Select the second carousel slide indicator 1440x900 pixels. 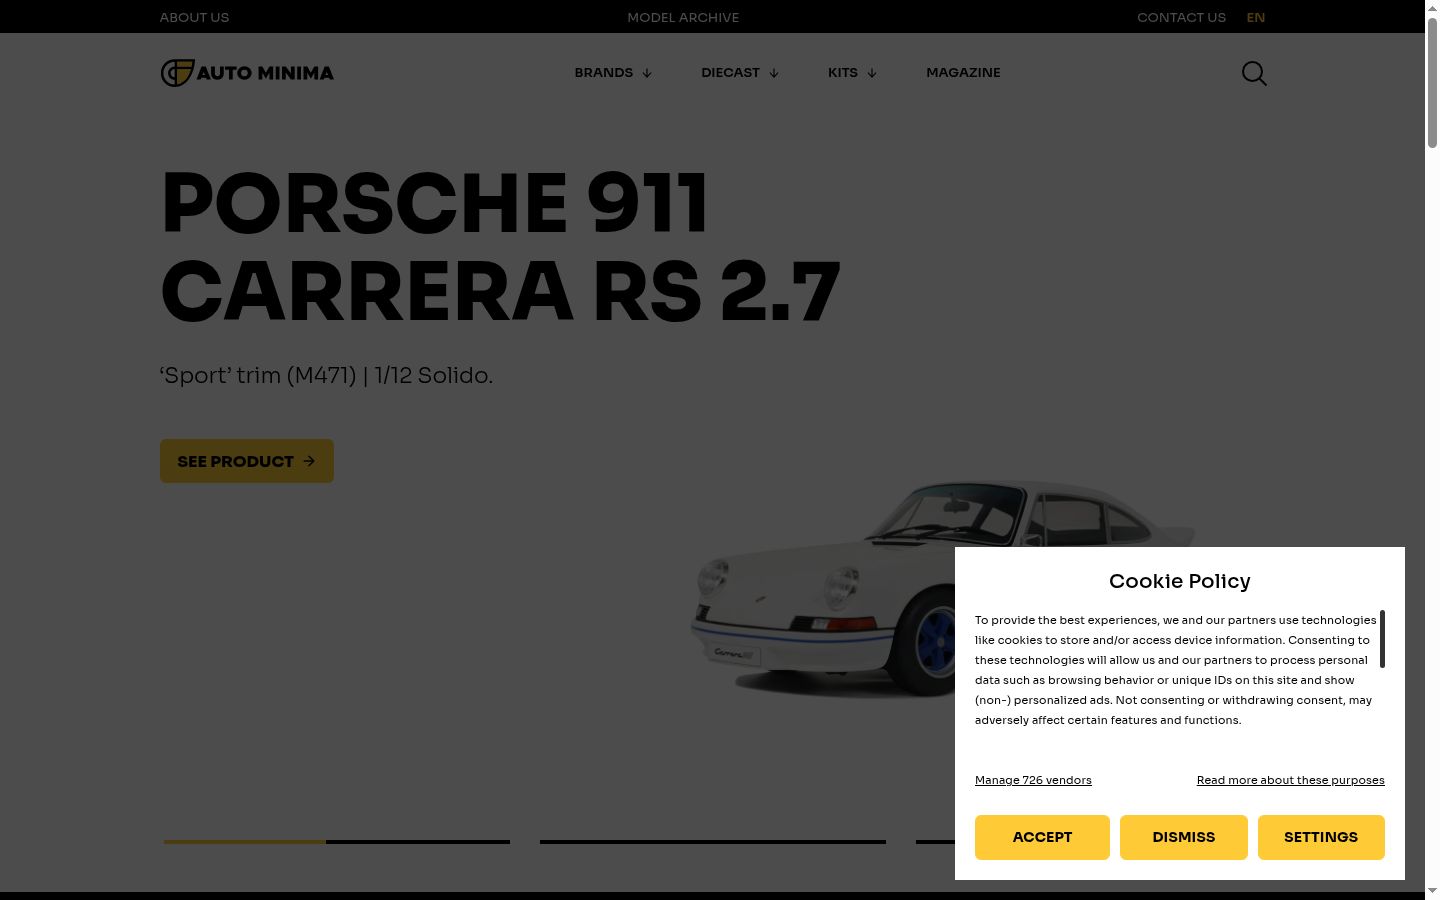(x=713, y=842)
